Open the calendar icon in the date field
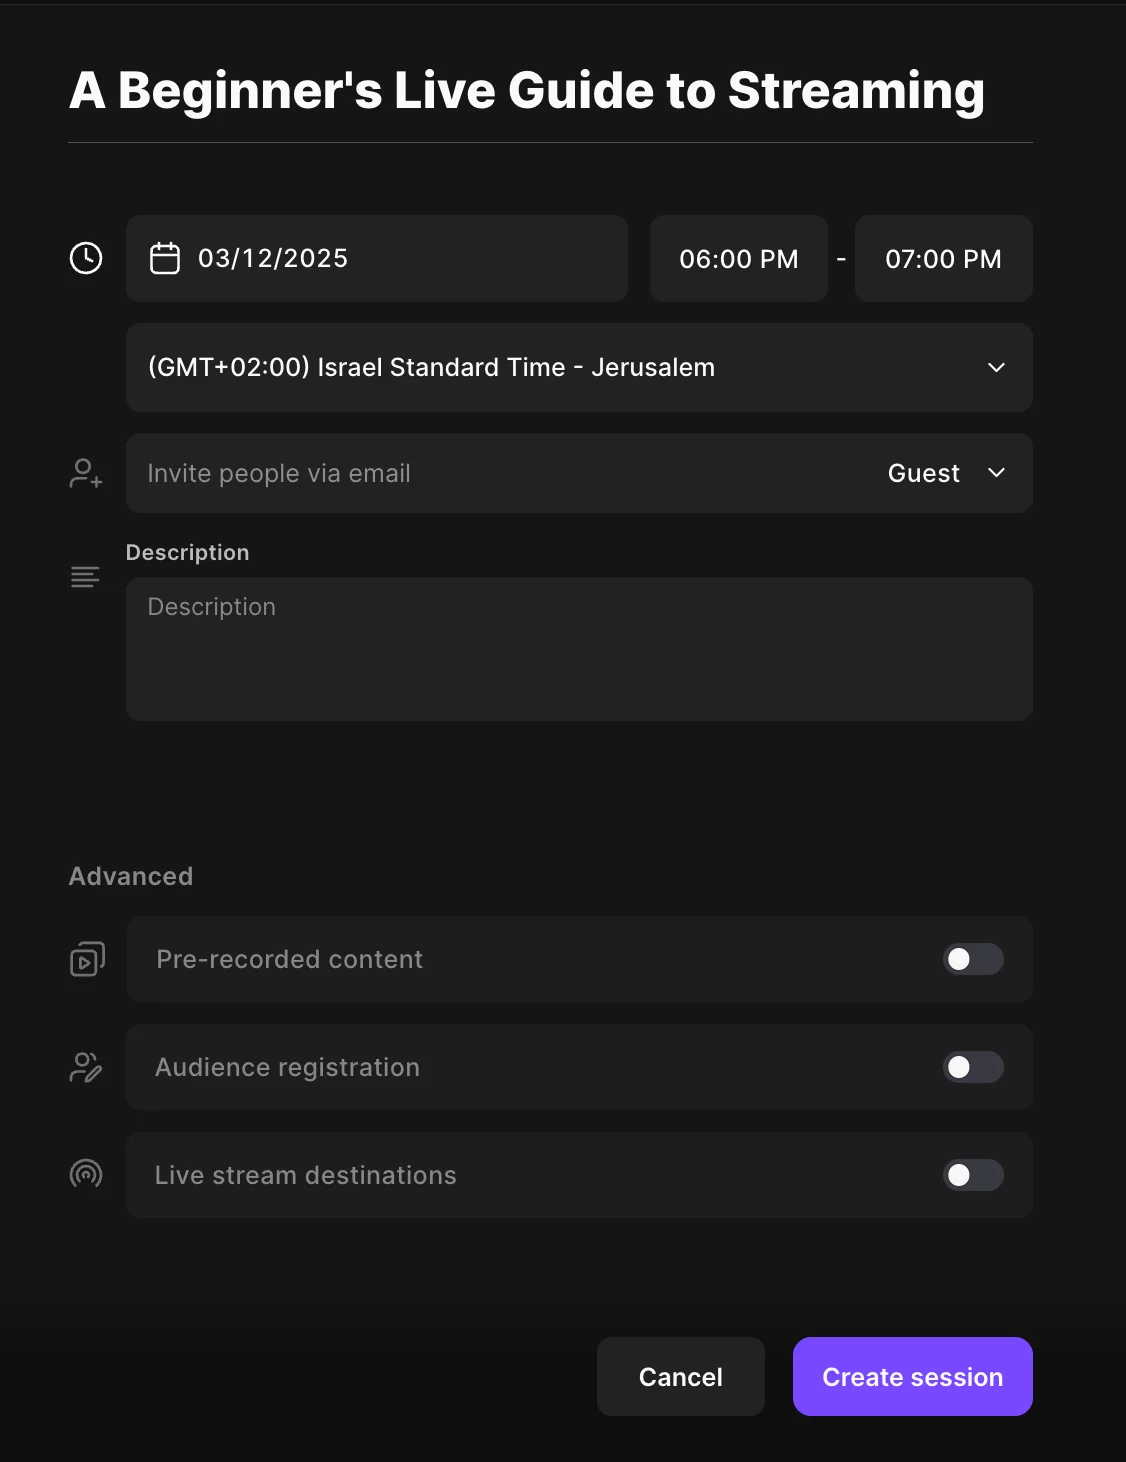This screenshot has height=1462, width=1126. [165, 258]
